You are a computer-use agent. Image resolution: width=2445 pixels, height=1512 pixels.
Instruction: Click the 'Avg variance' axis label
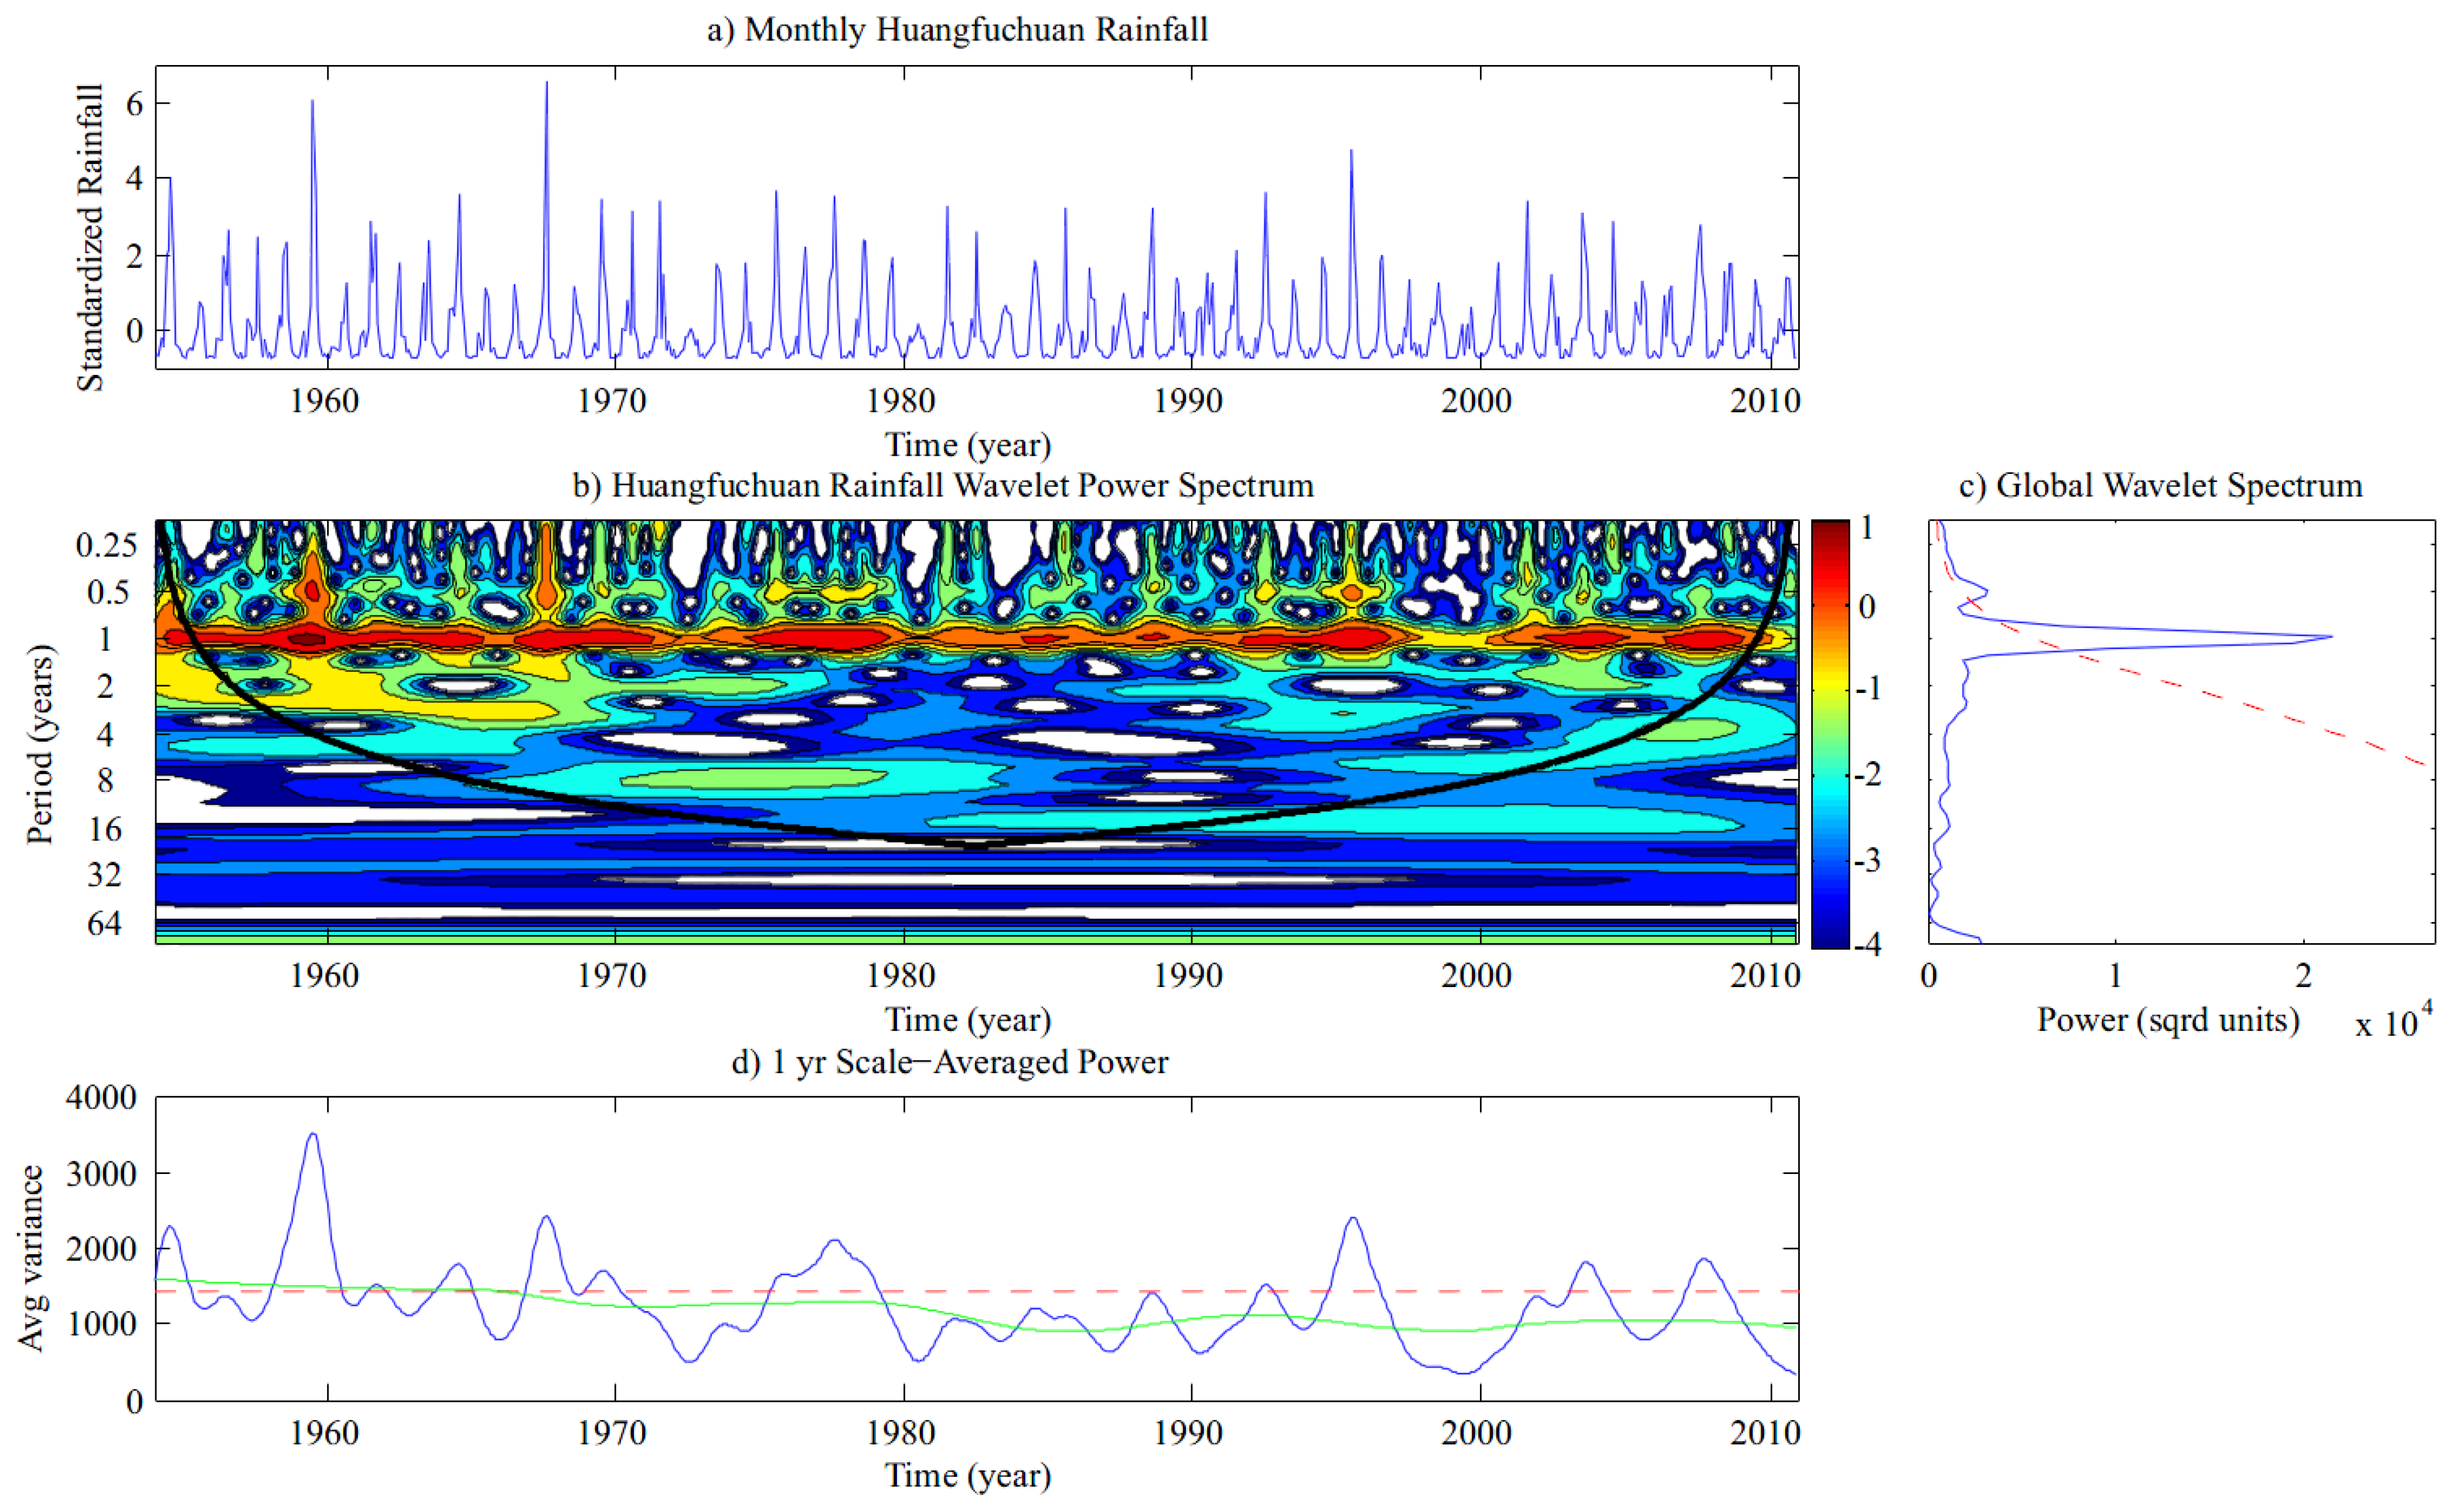coord(31,1258)
